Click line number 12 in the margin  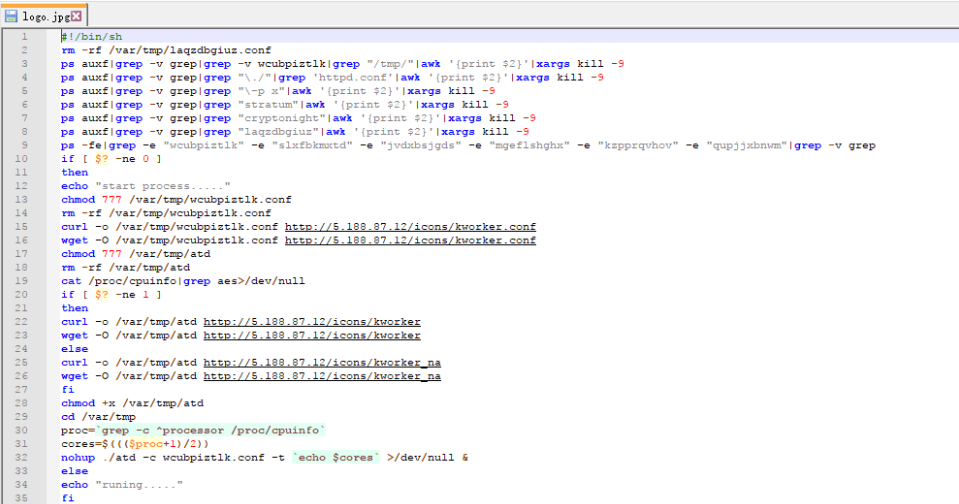[x=21, y=186]
